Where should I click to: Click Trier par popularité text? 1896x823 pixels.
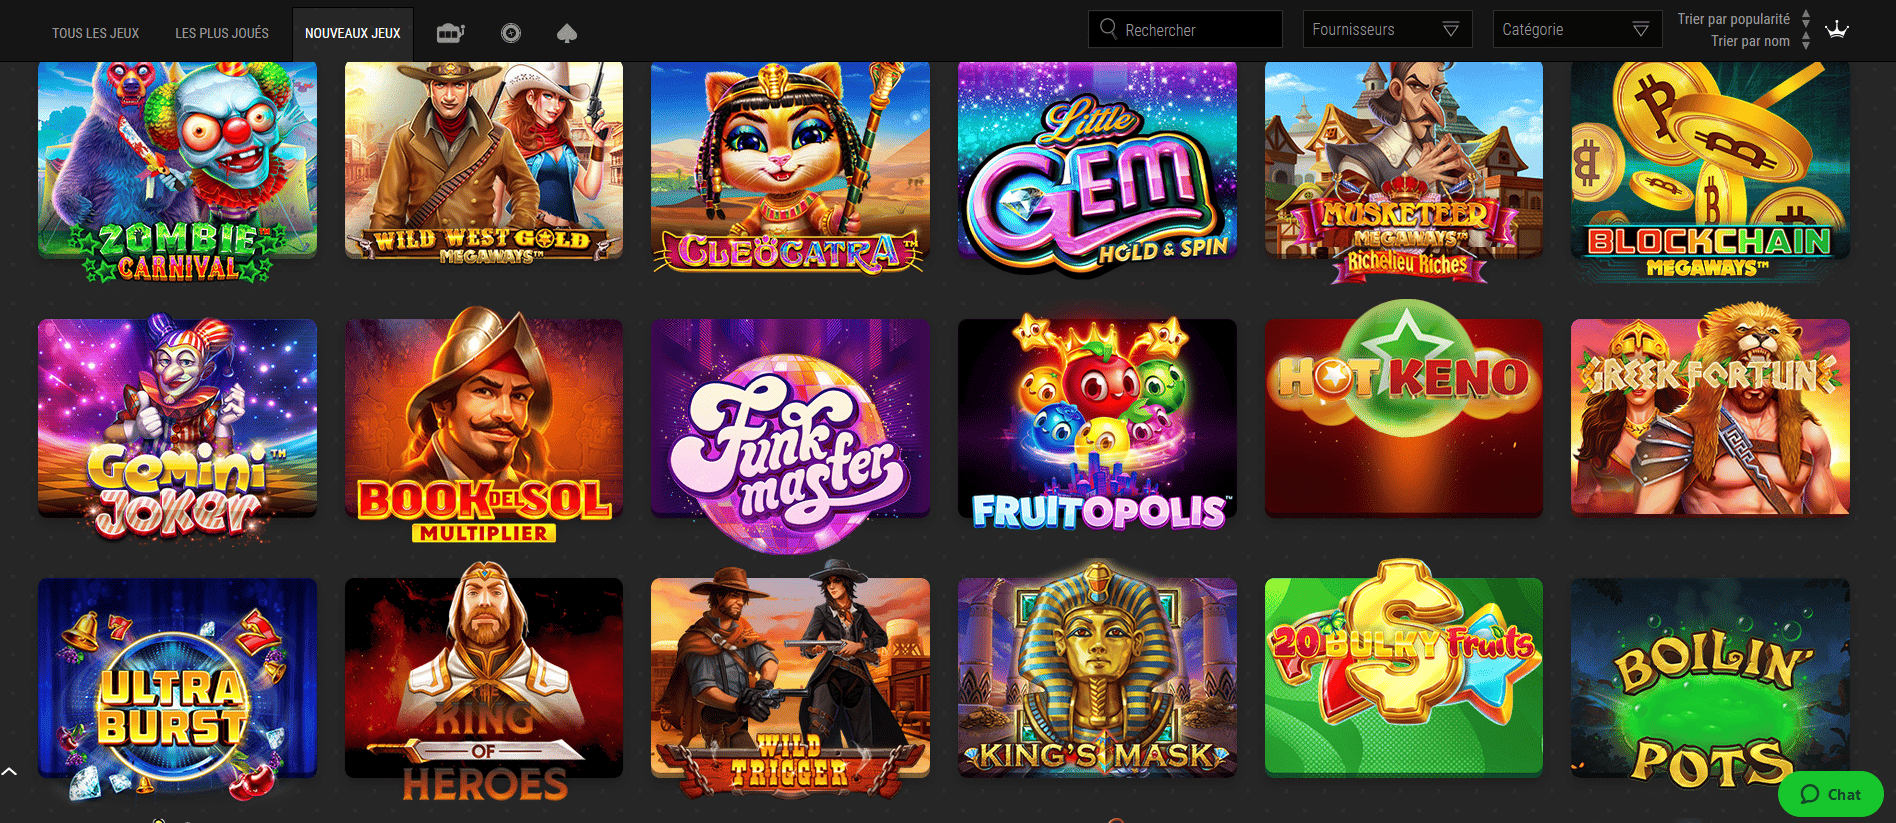[1734, 19]
